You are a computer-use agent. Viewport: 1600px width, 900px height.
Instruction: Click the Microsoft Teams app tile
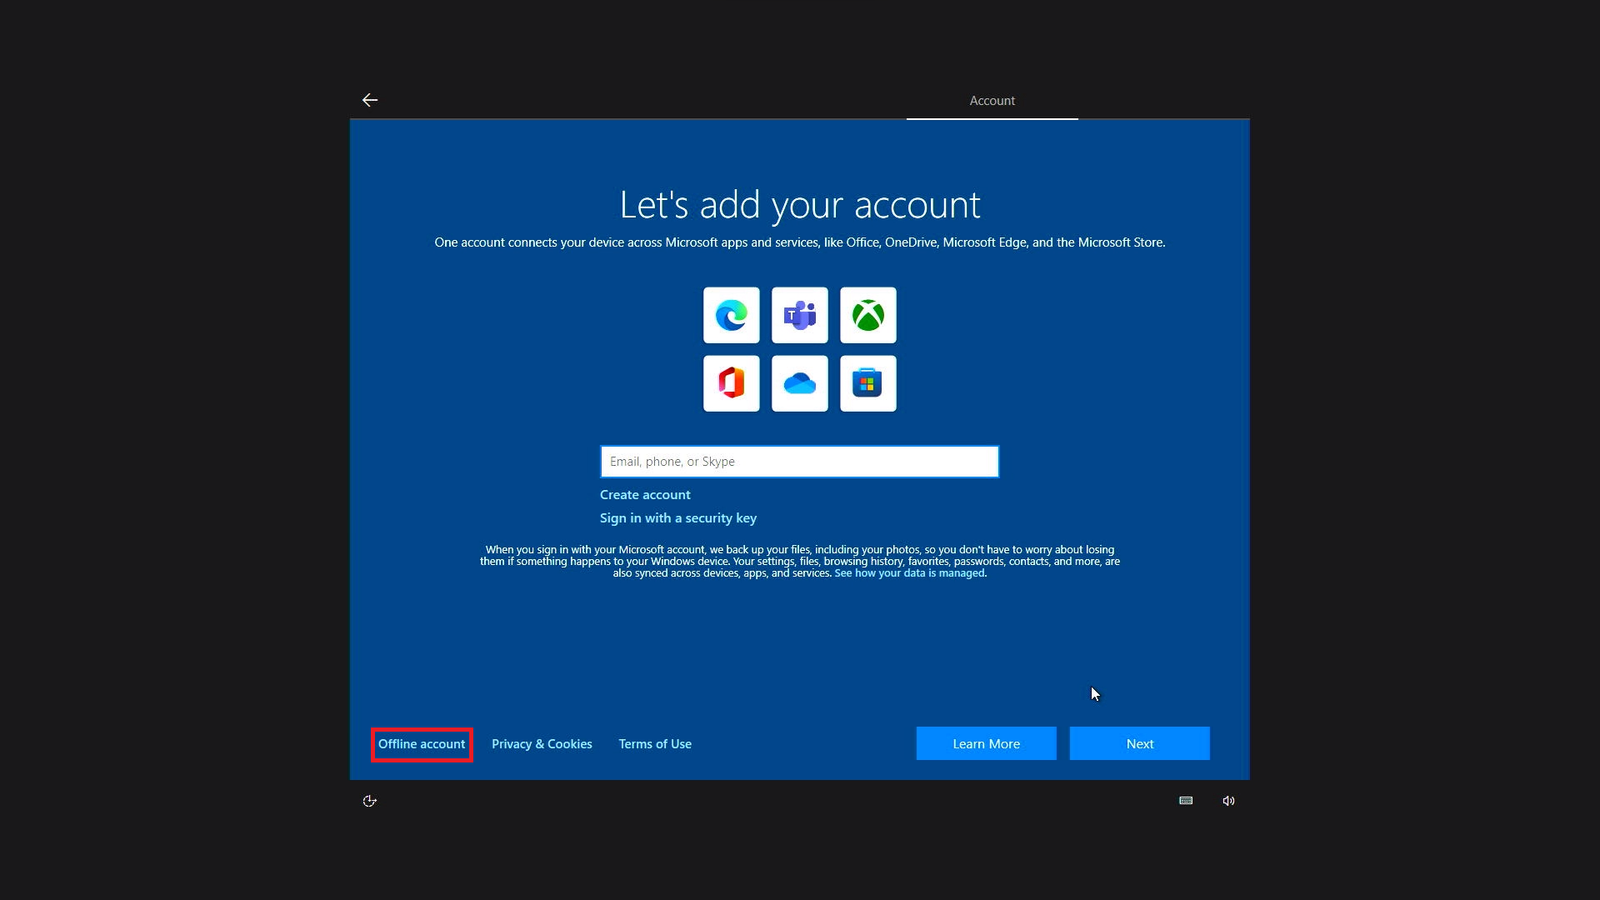[x=800, y=315]
